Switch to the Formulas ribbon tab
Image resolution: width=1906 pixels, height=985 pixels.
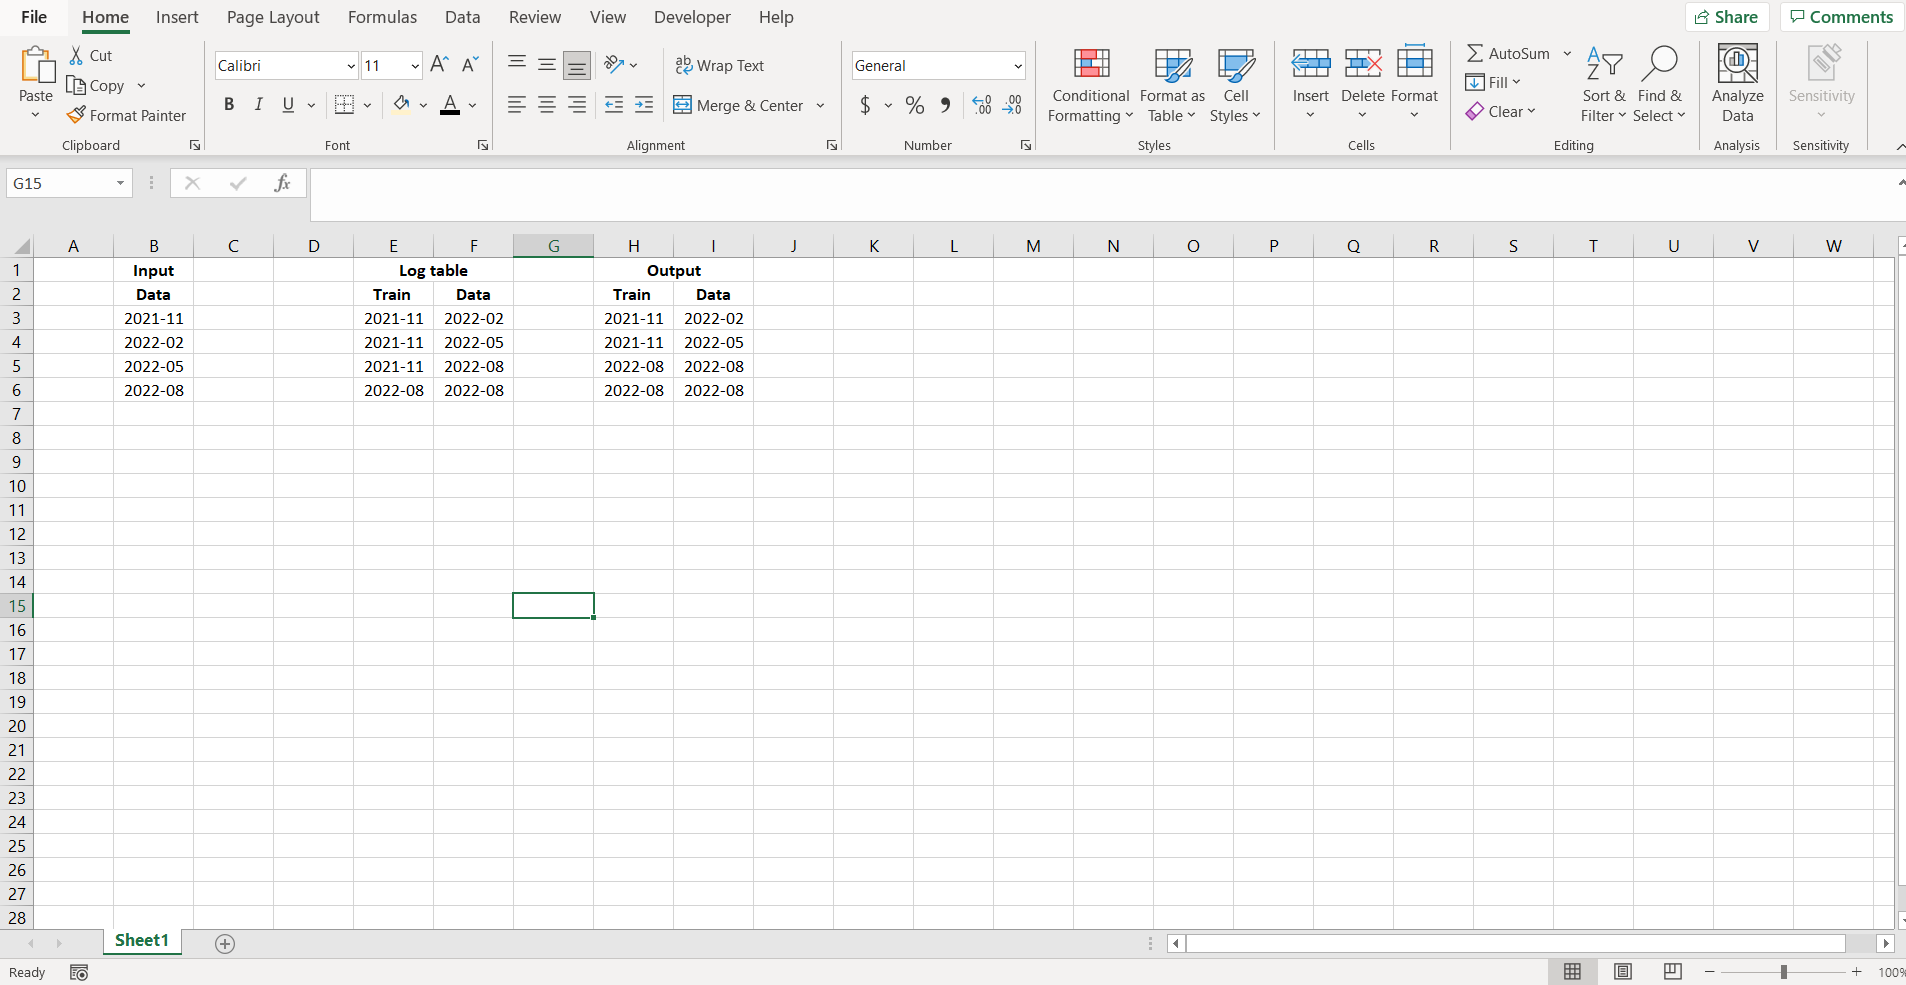tap(382, 17)
